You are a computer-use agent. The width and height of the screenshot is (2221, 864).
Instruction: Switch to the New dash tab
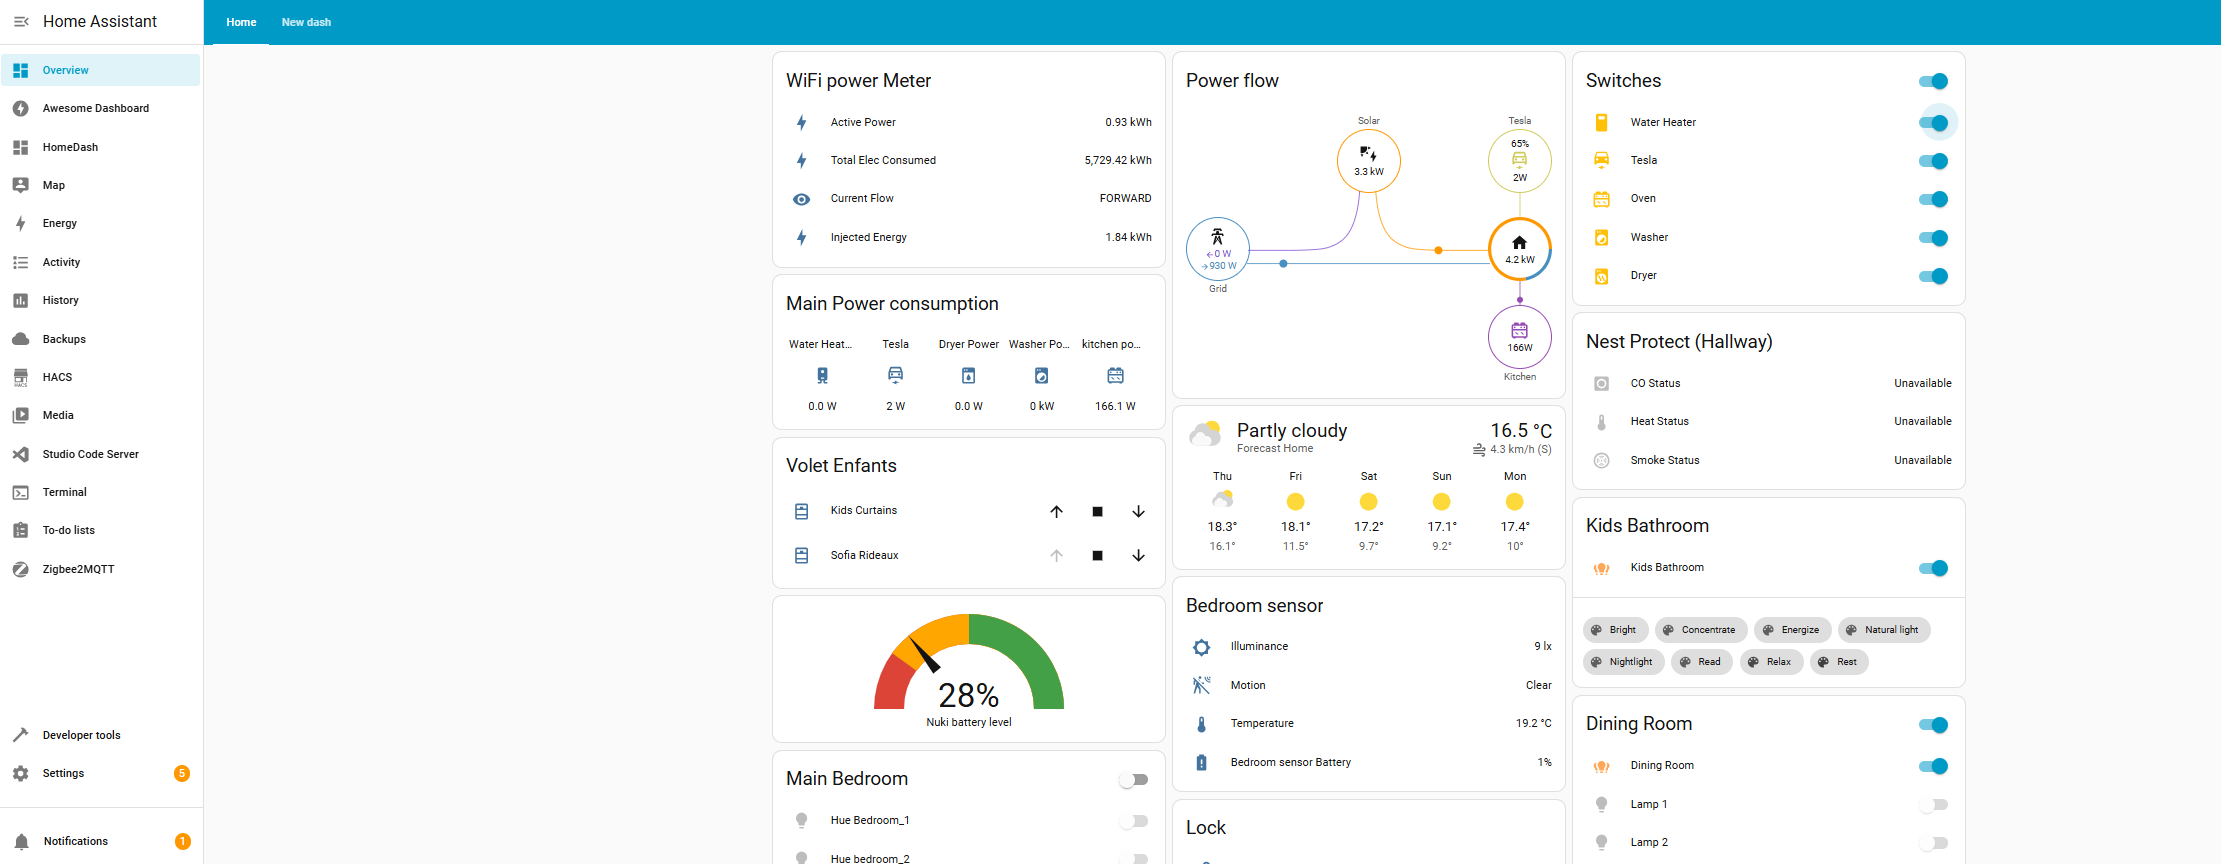pyautogui.click(x=306, y=22)
